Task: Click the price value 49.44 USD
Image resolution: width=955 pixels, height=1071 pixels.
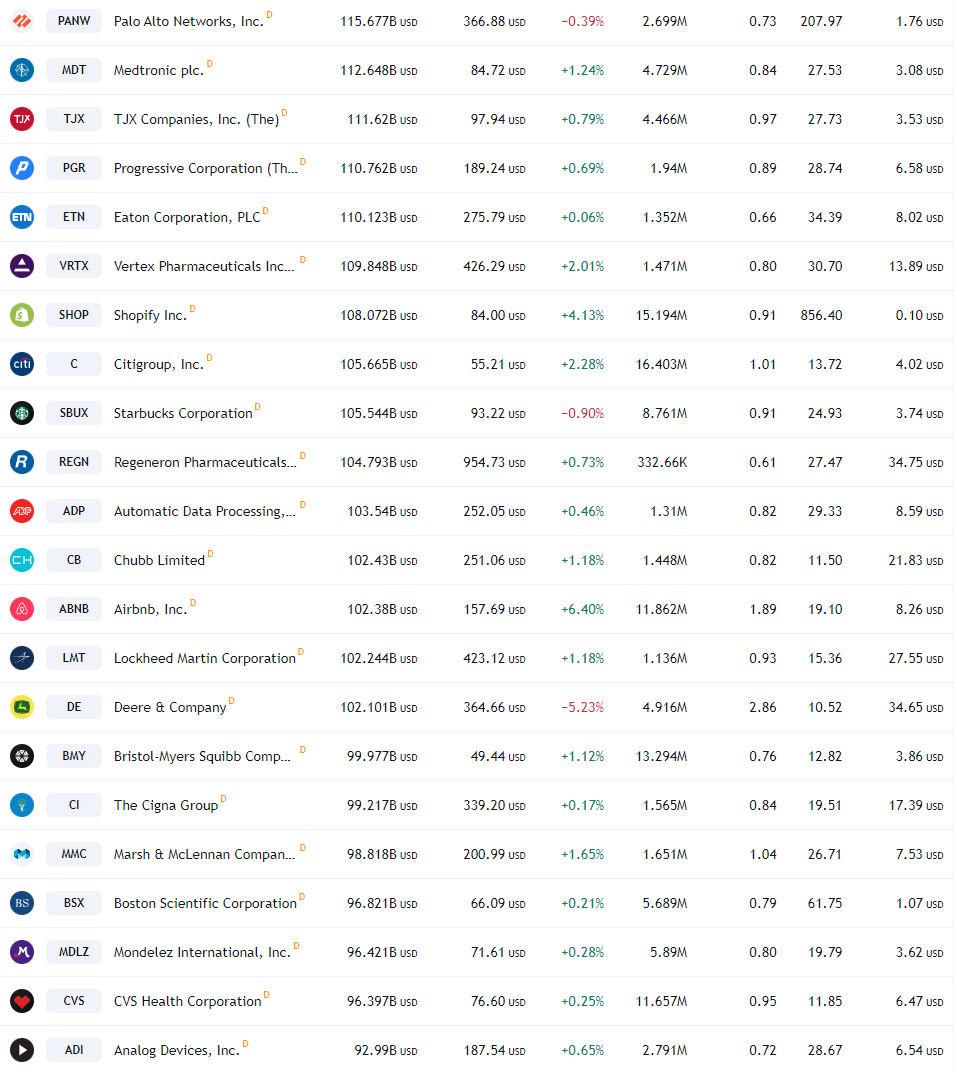Action: pyautogui.click(x=498, y=756)
